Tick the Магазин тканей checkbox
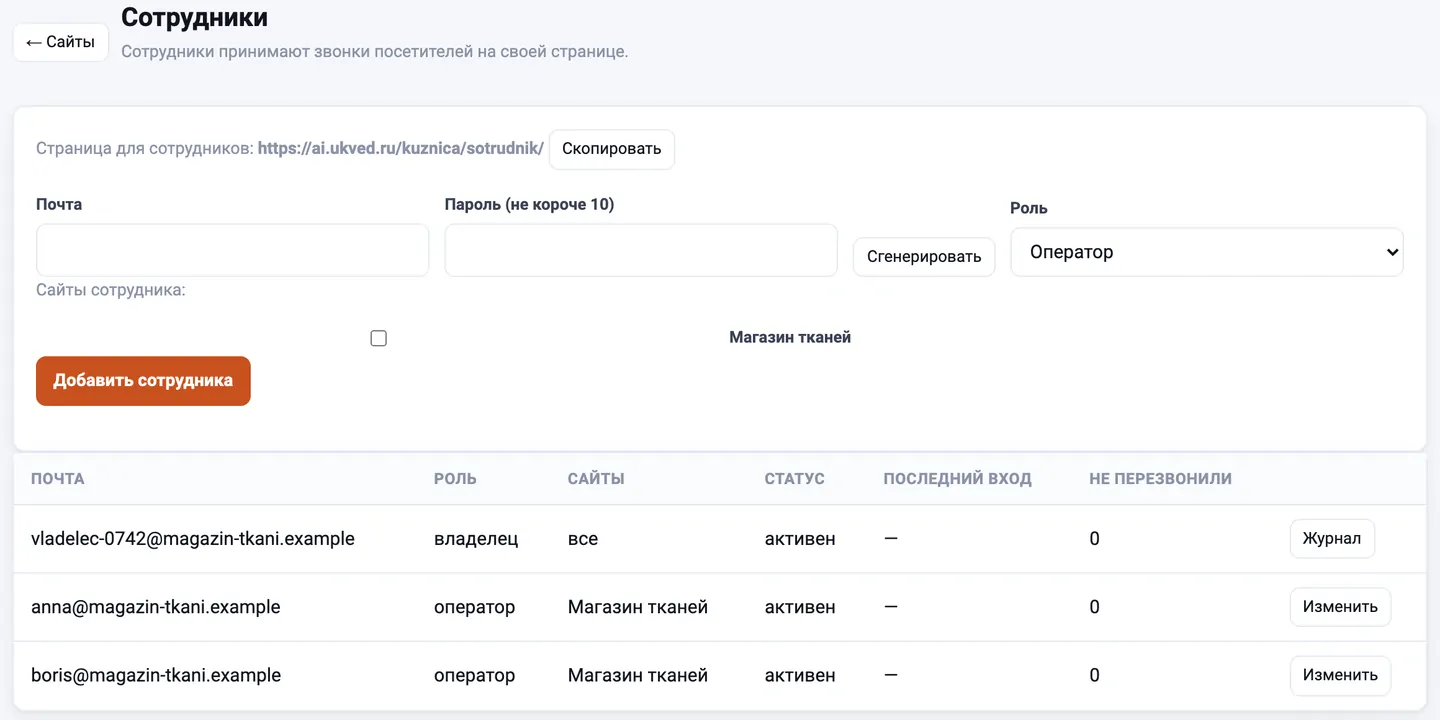Image resolution: width=1440 pixels, height=720 pixels. click(378, 338)
